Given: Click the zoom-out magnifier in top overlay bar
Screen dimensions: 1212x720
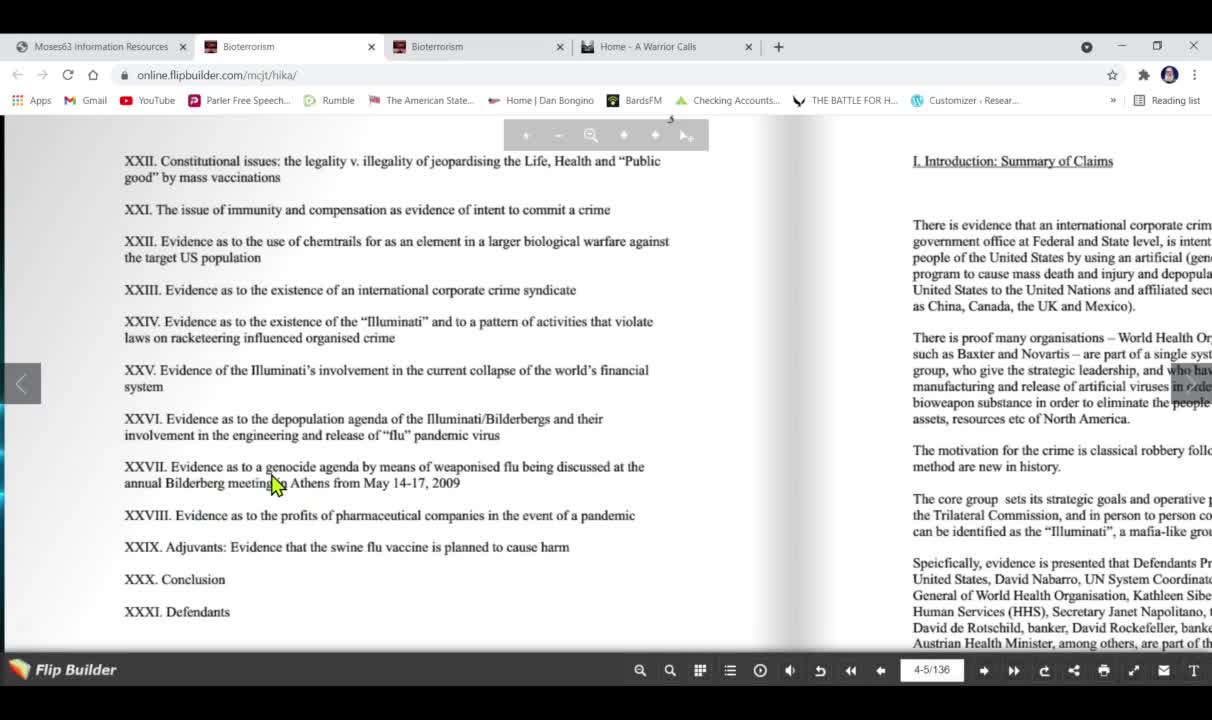Looking at the screenshot, I should pyautogui.click(x=591, y=135).
